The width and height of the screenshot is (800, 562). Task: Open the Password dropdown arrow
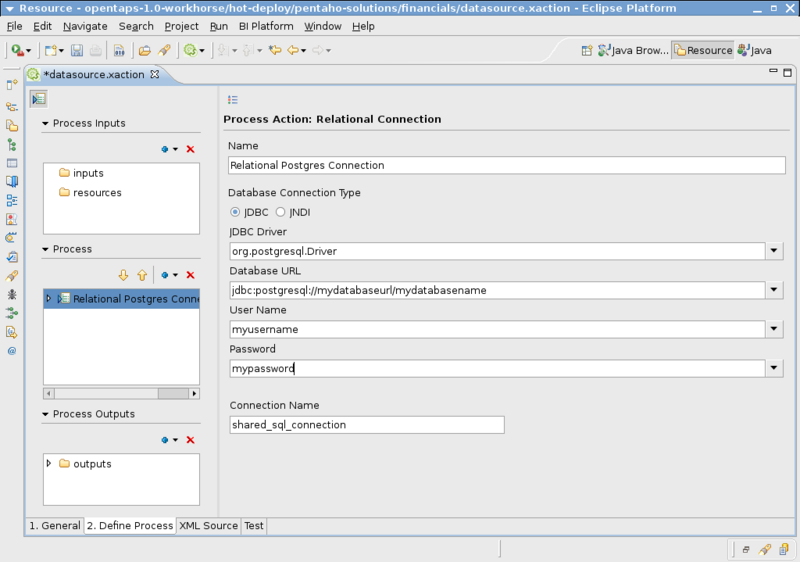coord(774,368)
